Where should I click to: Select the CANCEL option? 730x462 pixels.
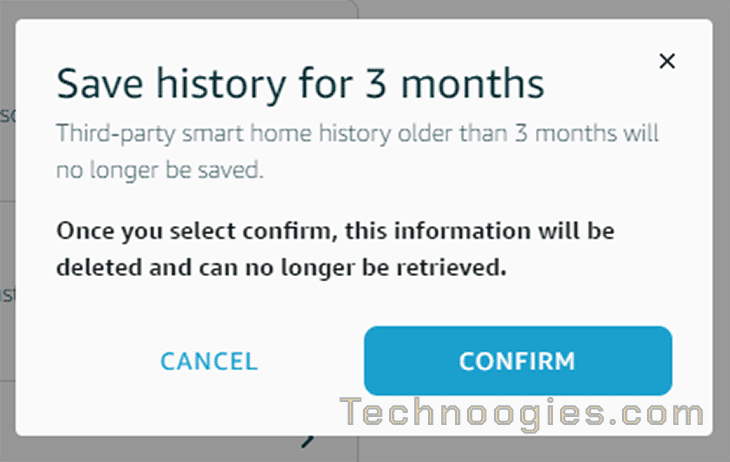[209, 361]
